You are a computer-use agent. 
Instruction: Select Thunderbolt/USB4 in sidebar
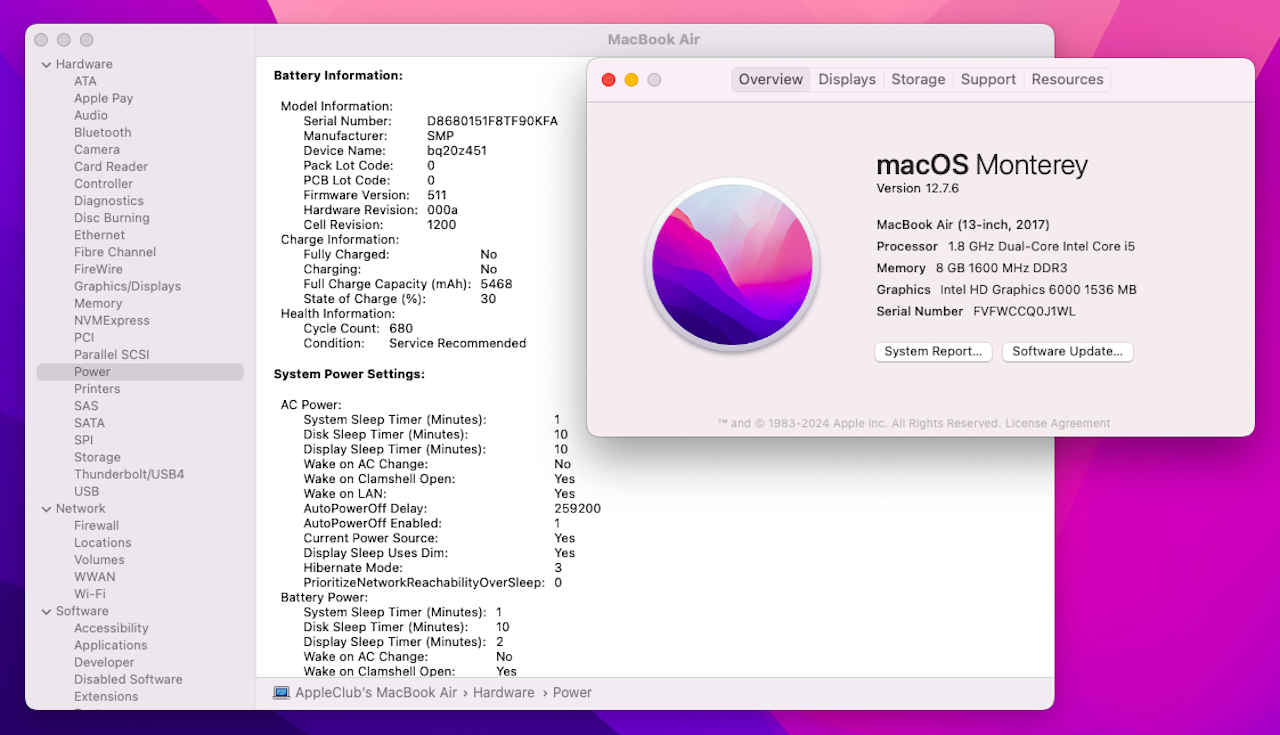[129, 474]
